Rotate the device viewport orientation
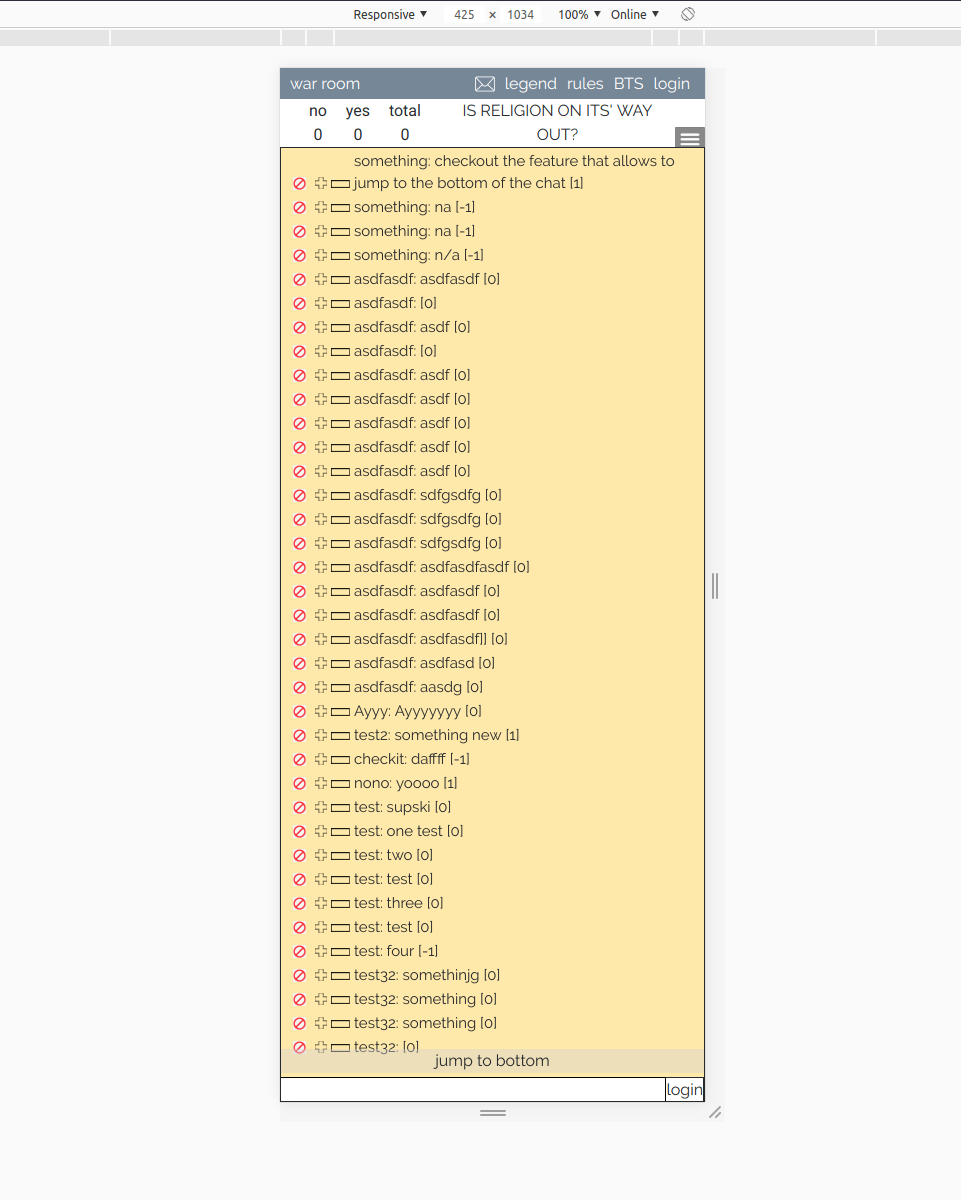 pos(688,14)
